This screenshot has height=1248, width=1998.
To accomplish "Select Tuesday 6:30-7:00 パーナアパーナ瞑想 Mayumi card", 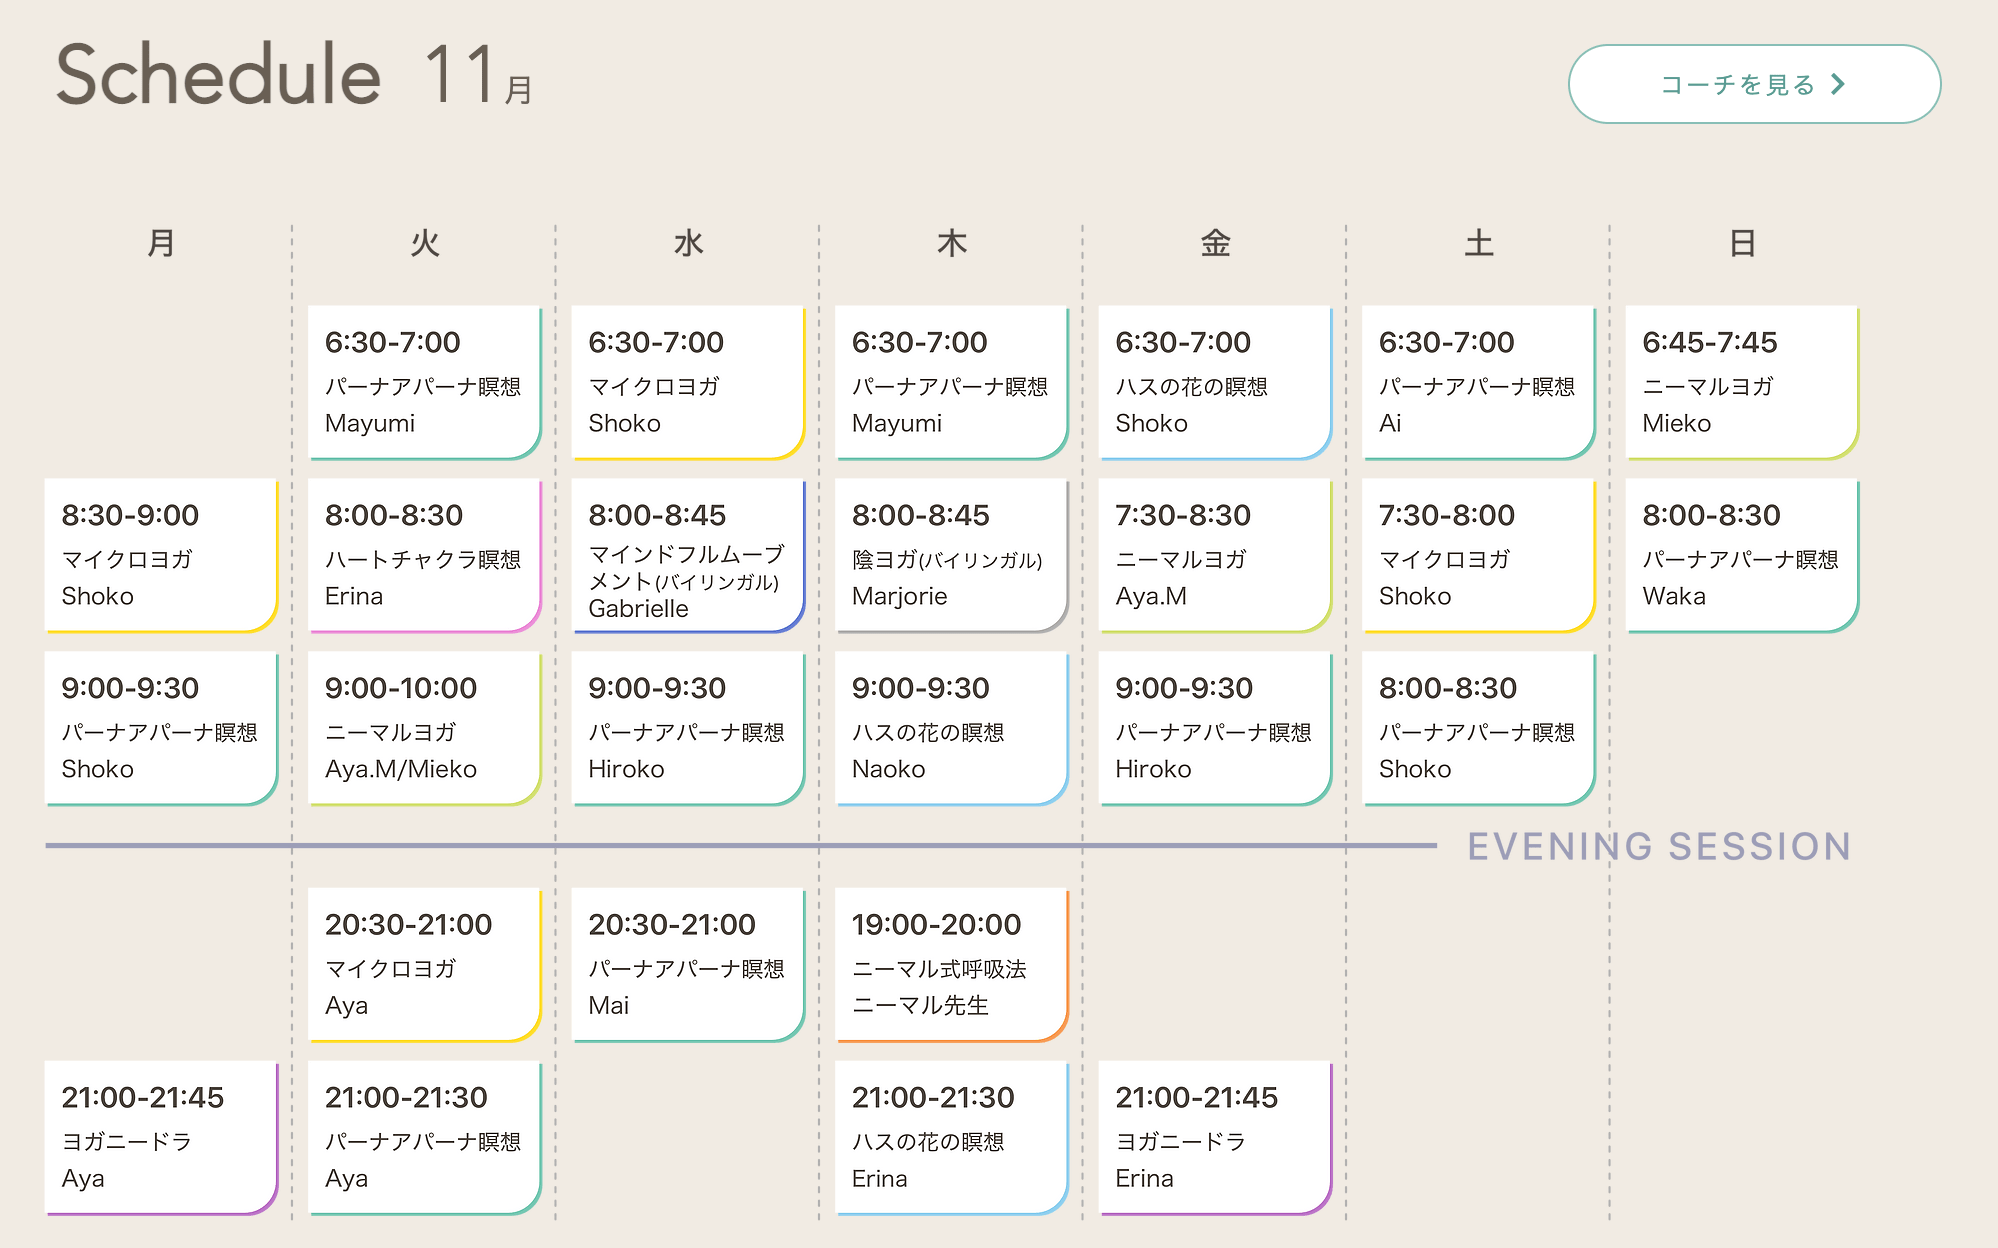I will [425, 383].
